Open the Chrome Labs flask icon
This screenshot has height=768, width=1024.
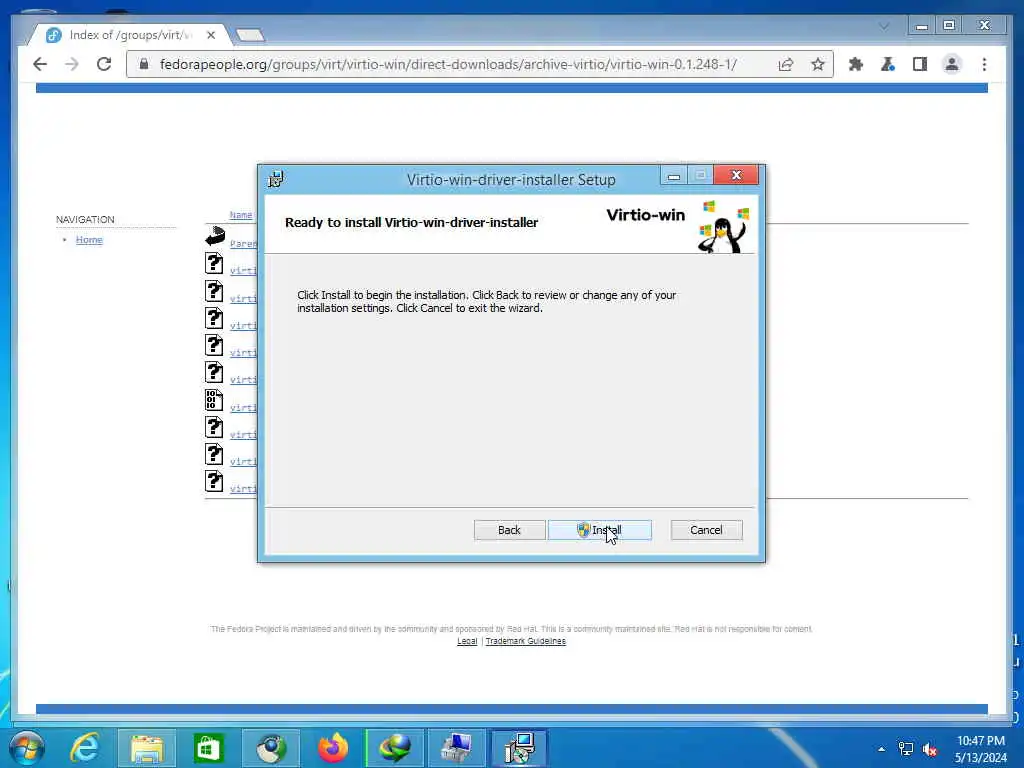click(x=888, y=64)
